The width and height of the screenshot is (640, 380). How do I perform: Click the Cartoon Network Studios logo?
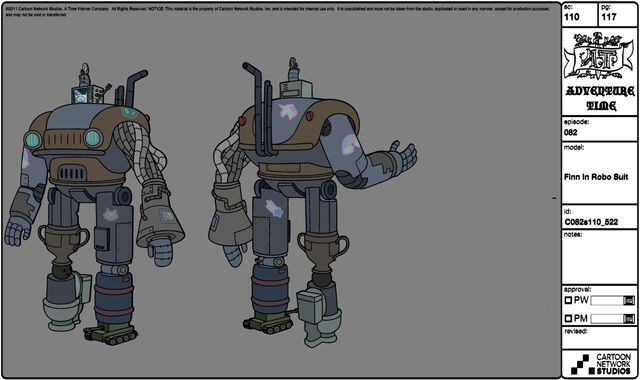tap(601, 364)
